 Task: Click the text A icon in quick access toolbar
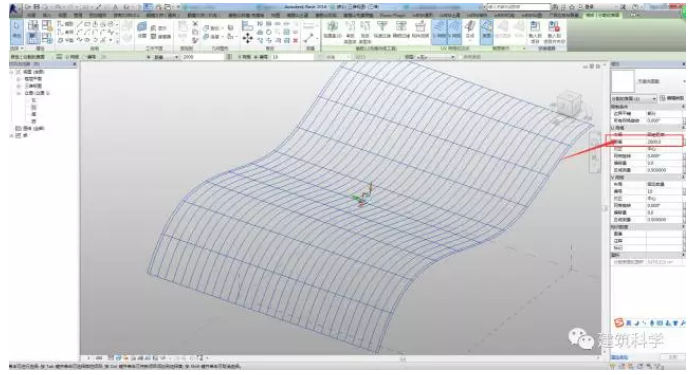pyautogui.click(x=116, y=7)
